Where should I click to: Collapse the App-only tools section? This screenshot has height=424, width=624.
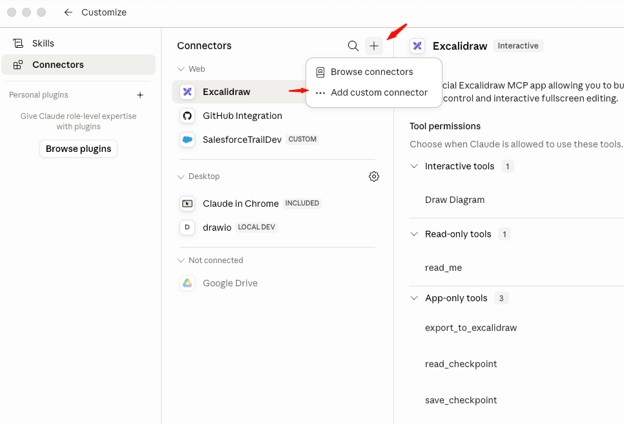414,298
